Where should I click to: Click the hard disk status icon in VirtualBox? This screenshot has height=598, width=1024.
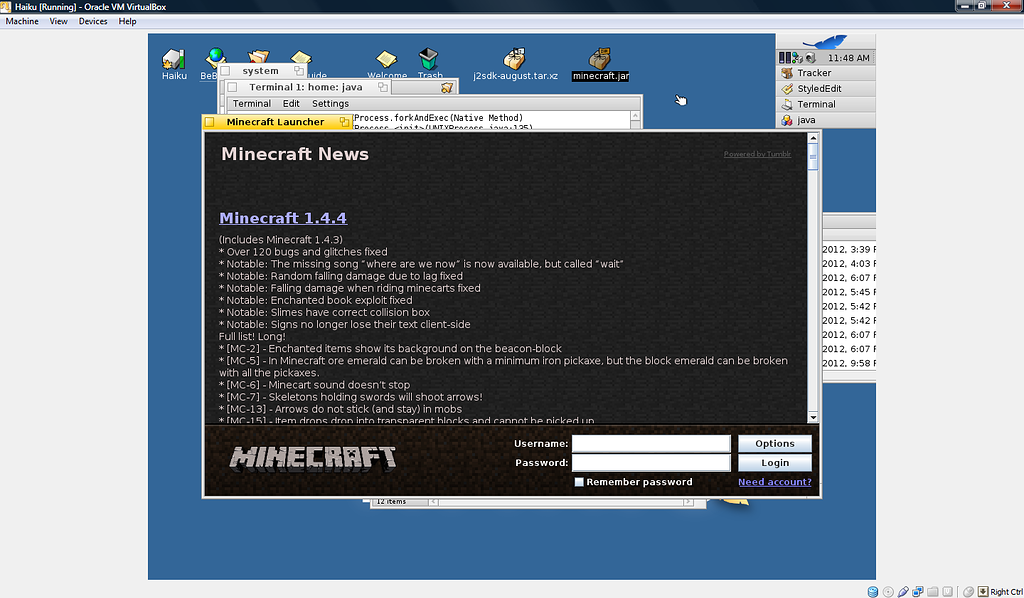point(873,591)
